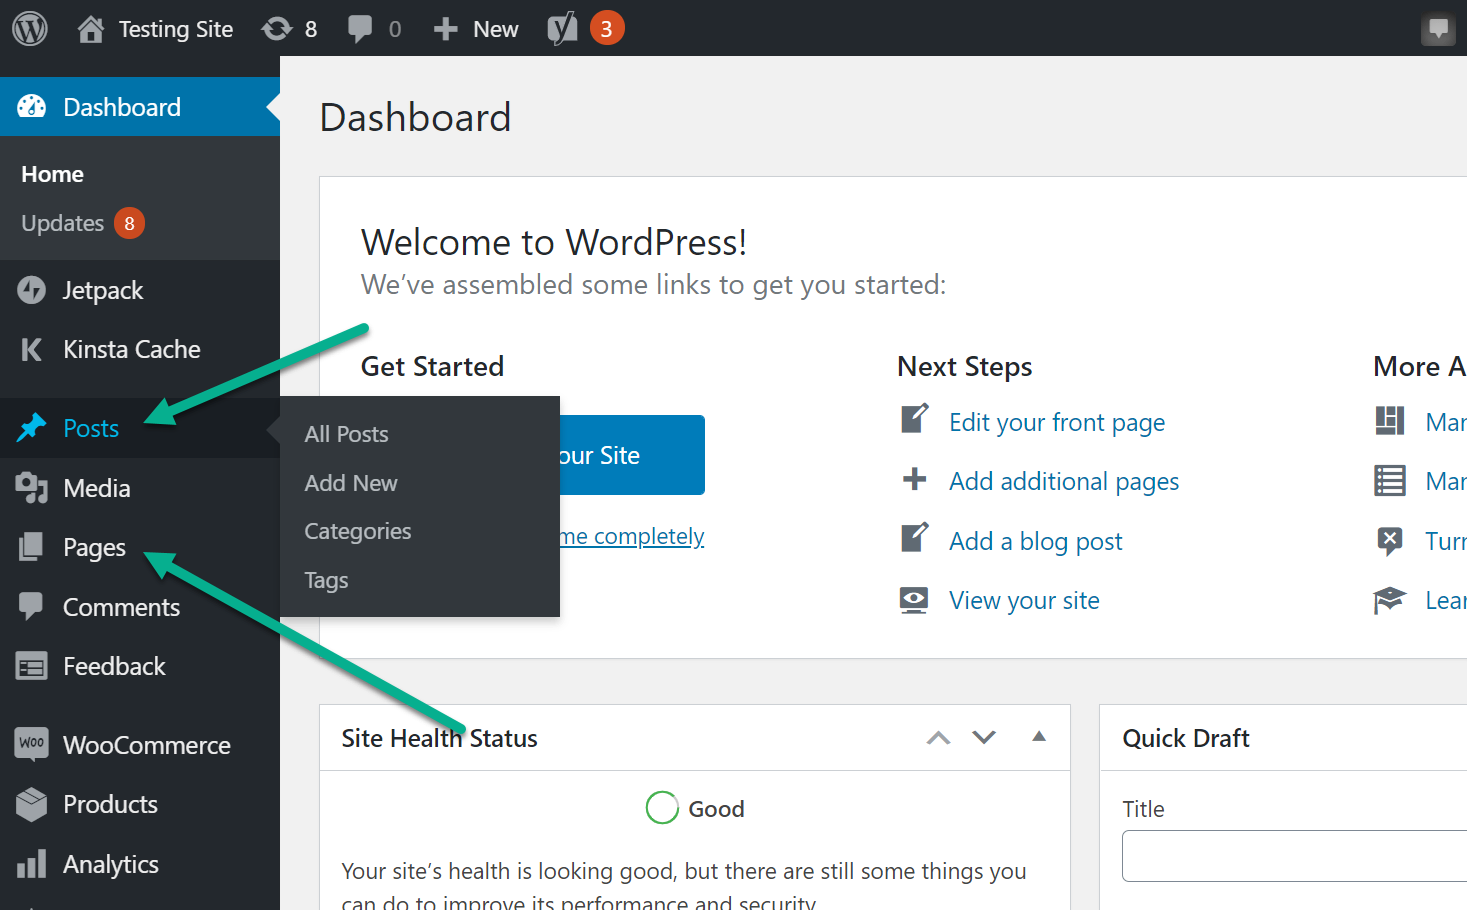Click the updates refresh icon in admin bar
This screenshot has height=910, width=1467.
277,29
